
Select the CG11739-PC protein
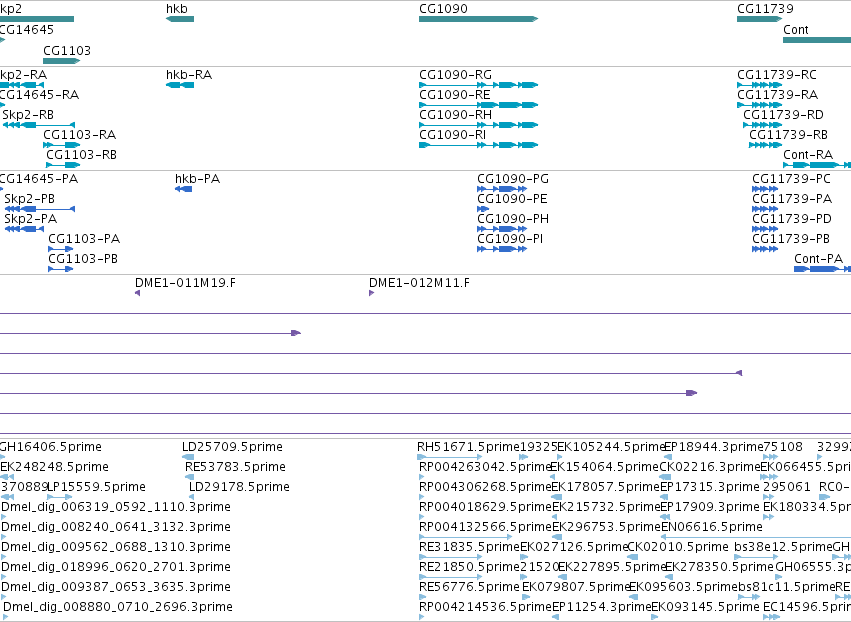(x=765, y=189)
